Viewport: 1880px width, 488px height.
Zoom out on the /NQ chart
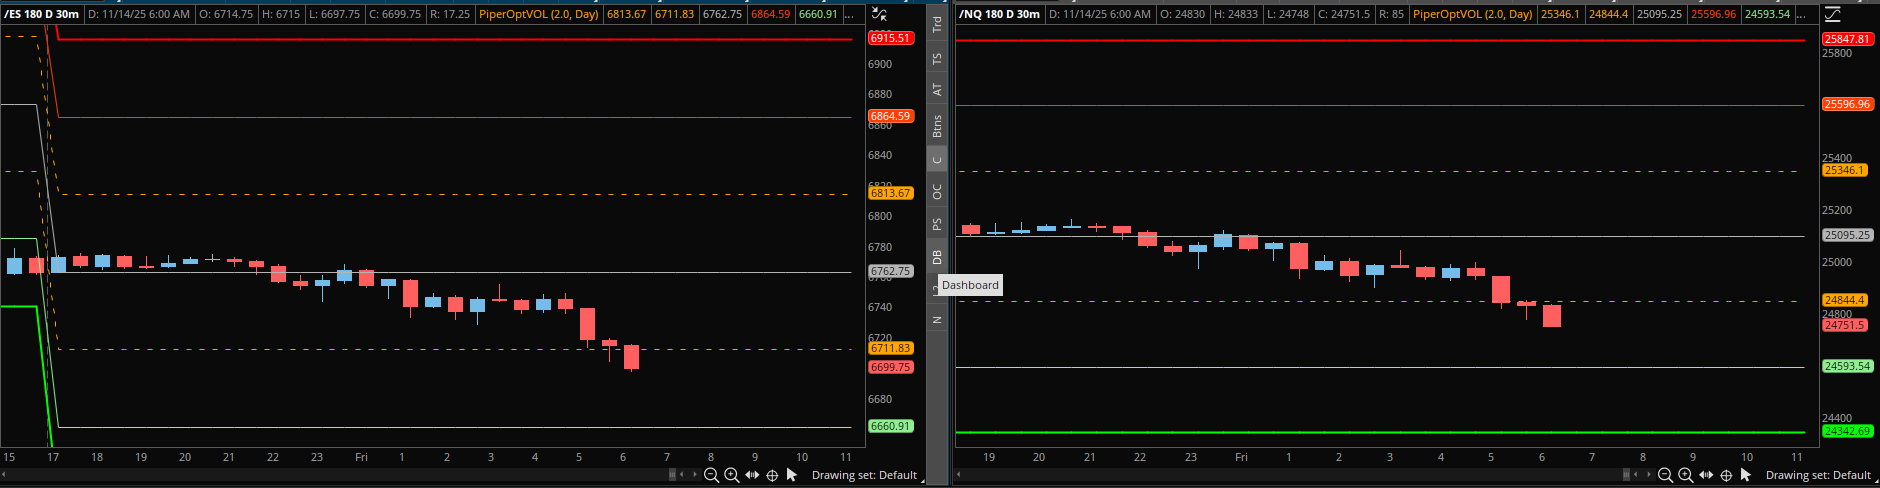point(1665,475)
